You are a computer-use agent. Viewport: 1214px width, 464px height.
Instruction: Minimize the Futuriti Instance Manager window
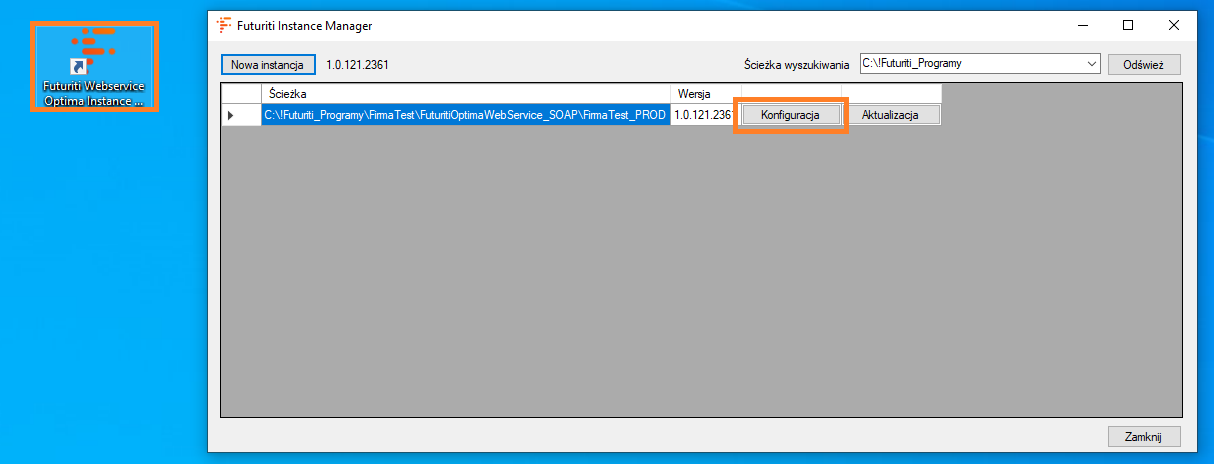[1083, 25]
